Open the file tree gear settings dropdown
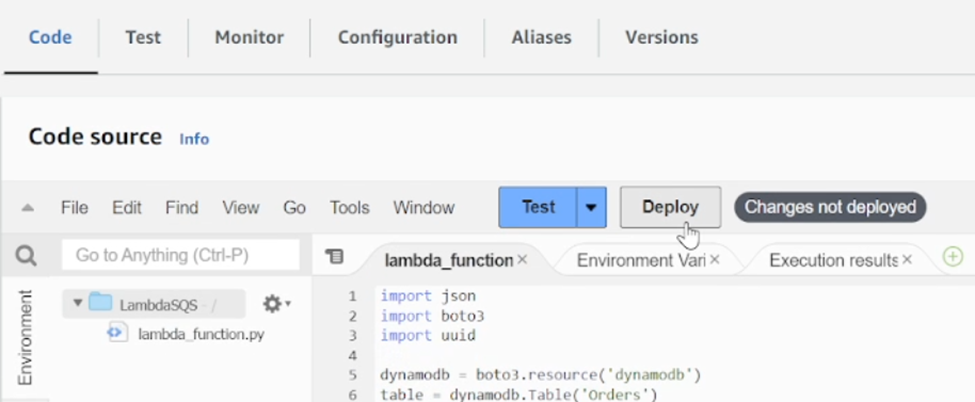The height and width of the screenshot is (402, 975). pyautogui.click(x=277, y=304)
